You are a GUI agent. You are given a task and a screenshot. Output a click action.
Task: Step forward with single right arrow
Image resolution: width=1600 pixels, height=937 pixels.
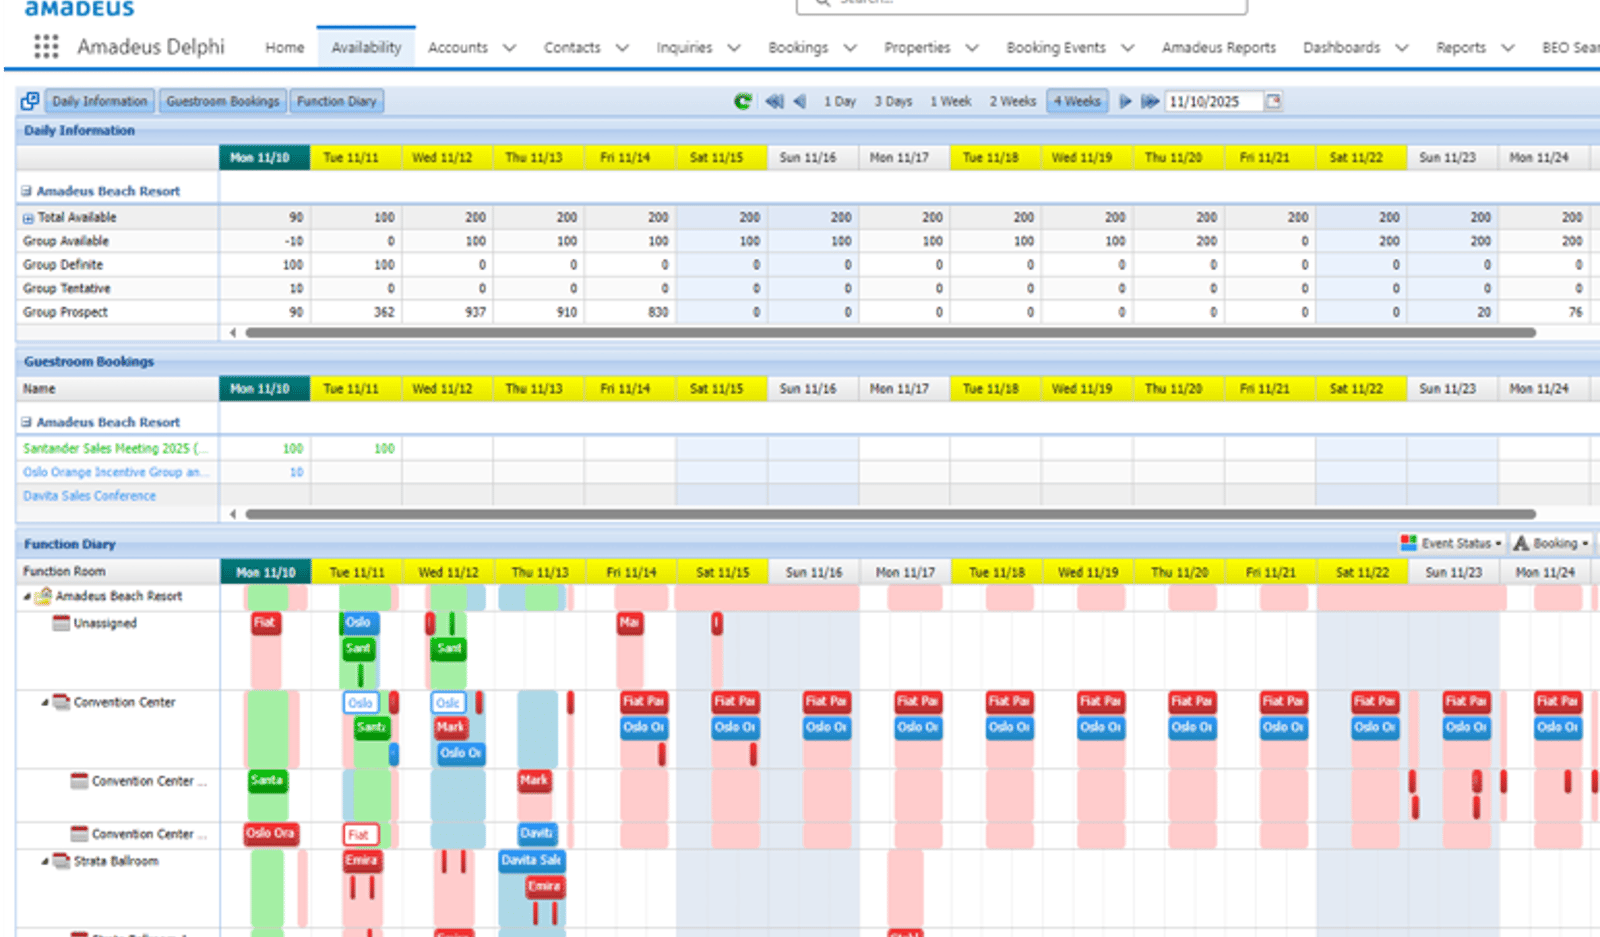1125,101
